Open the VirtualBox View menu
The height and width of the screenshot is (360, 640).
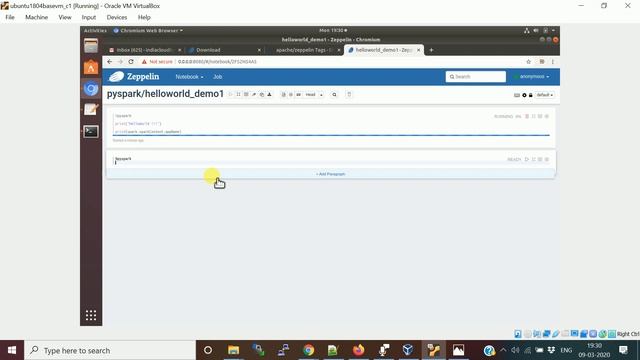[65, 17]
